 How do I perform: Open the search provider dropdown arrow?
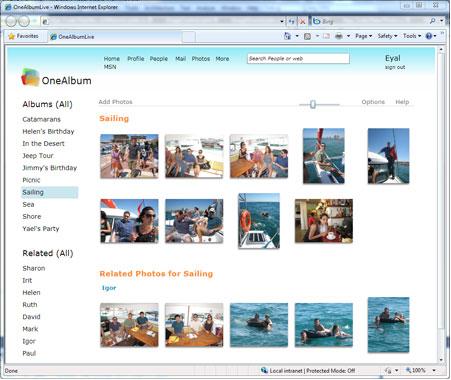441,21
